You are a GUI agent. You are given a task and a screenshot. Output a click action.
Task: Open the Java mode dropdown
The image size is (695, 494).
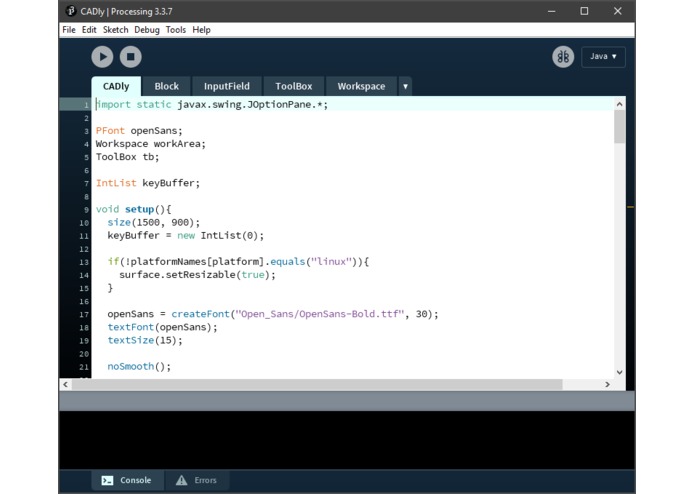[603, 57]
